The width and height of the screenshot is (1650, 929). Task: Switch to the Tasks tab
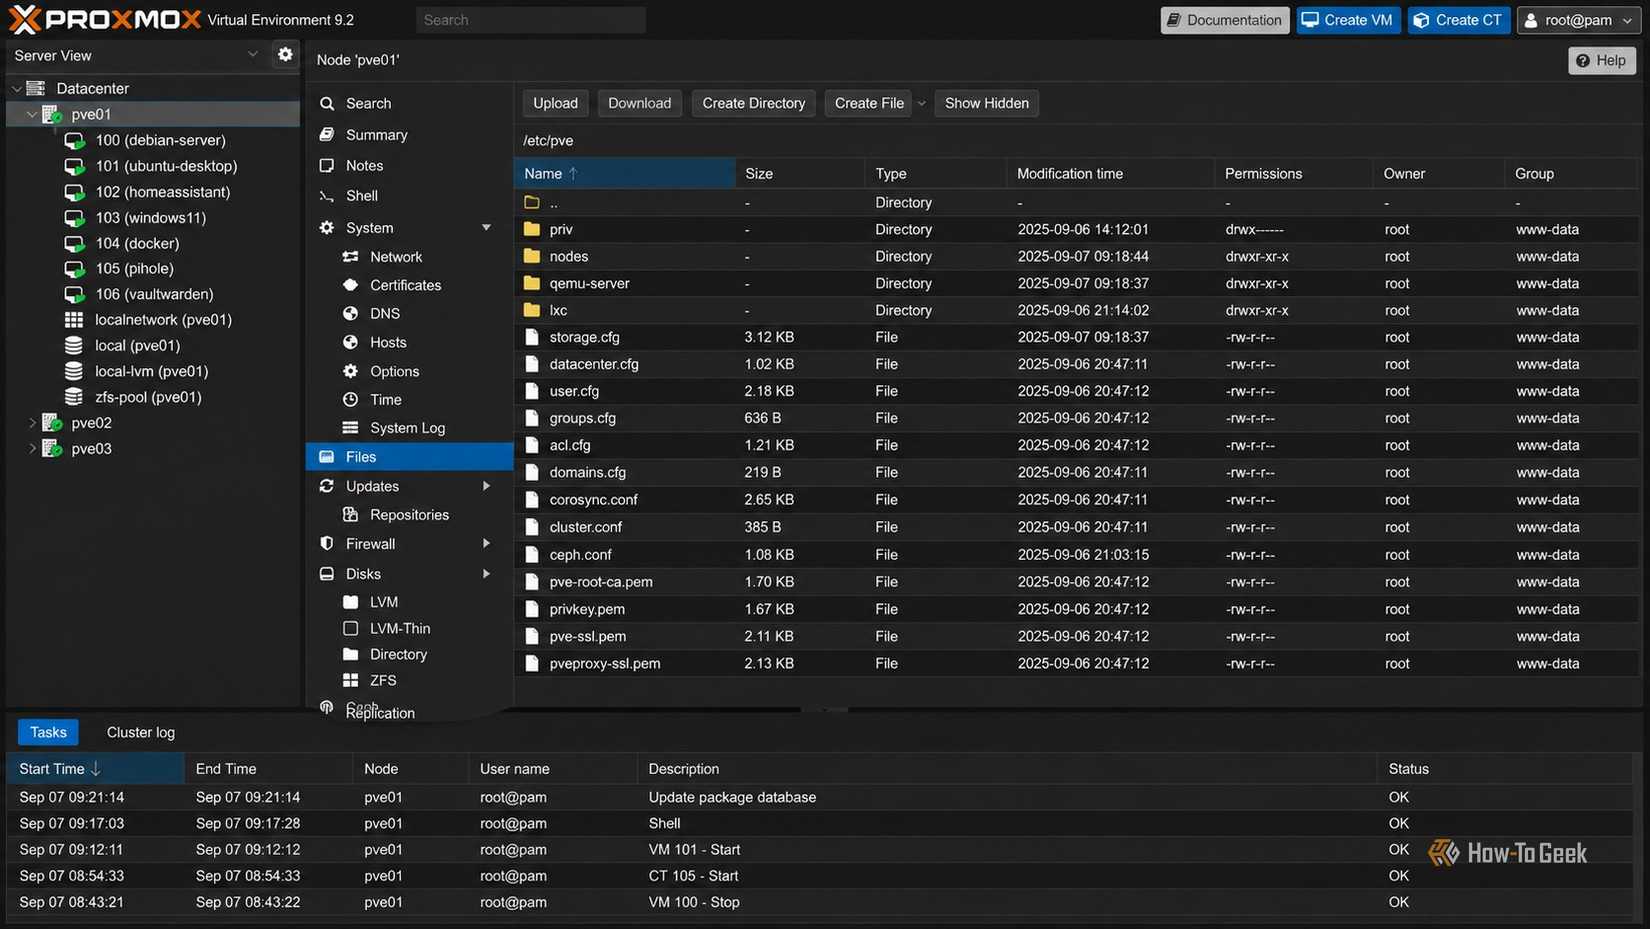click(x=48, y=733)
